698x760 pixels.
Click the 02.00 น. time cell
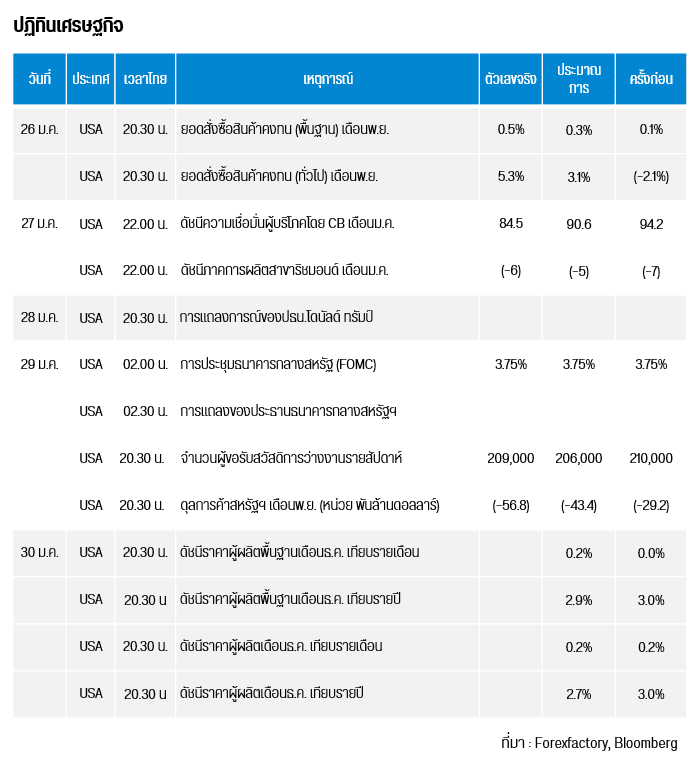click(145, 364)
